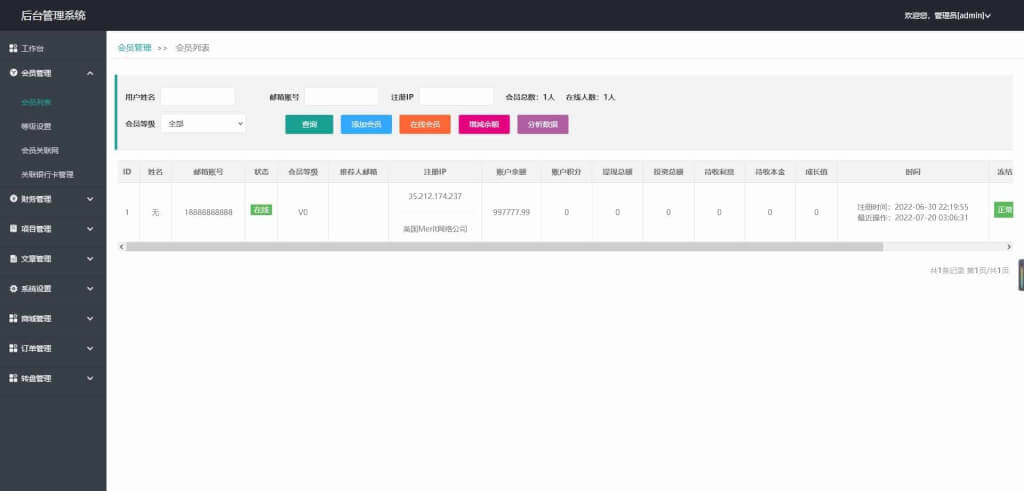The image size is (1024, 491).
Task: Click the balance value 997777.99
Action: [511, 212]
